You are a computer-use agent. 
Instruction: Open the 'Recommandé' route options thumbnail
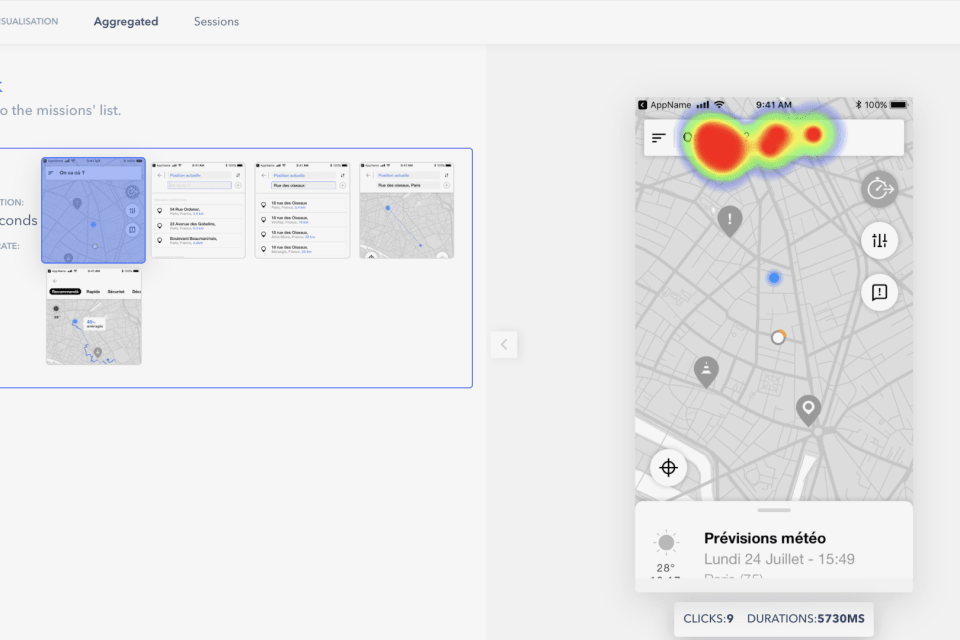coord(93,316)
